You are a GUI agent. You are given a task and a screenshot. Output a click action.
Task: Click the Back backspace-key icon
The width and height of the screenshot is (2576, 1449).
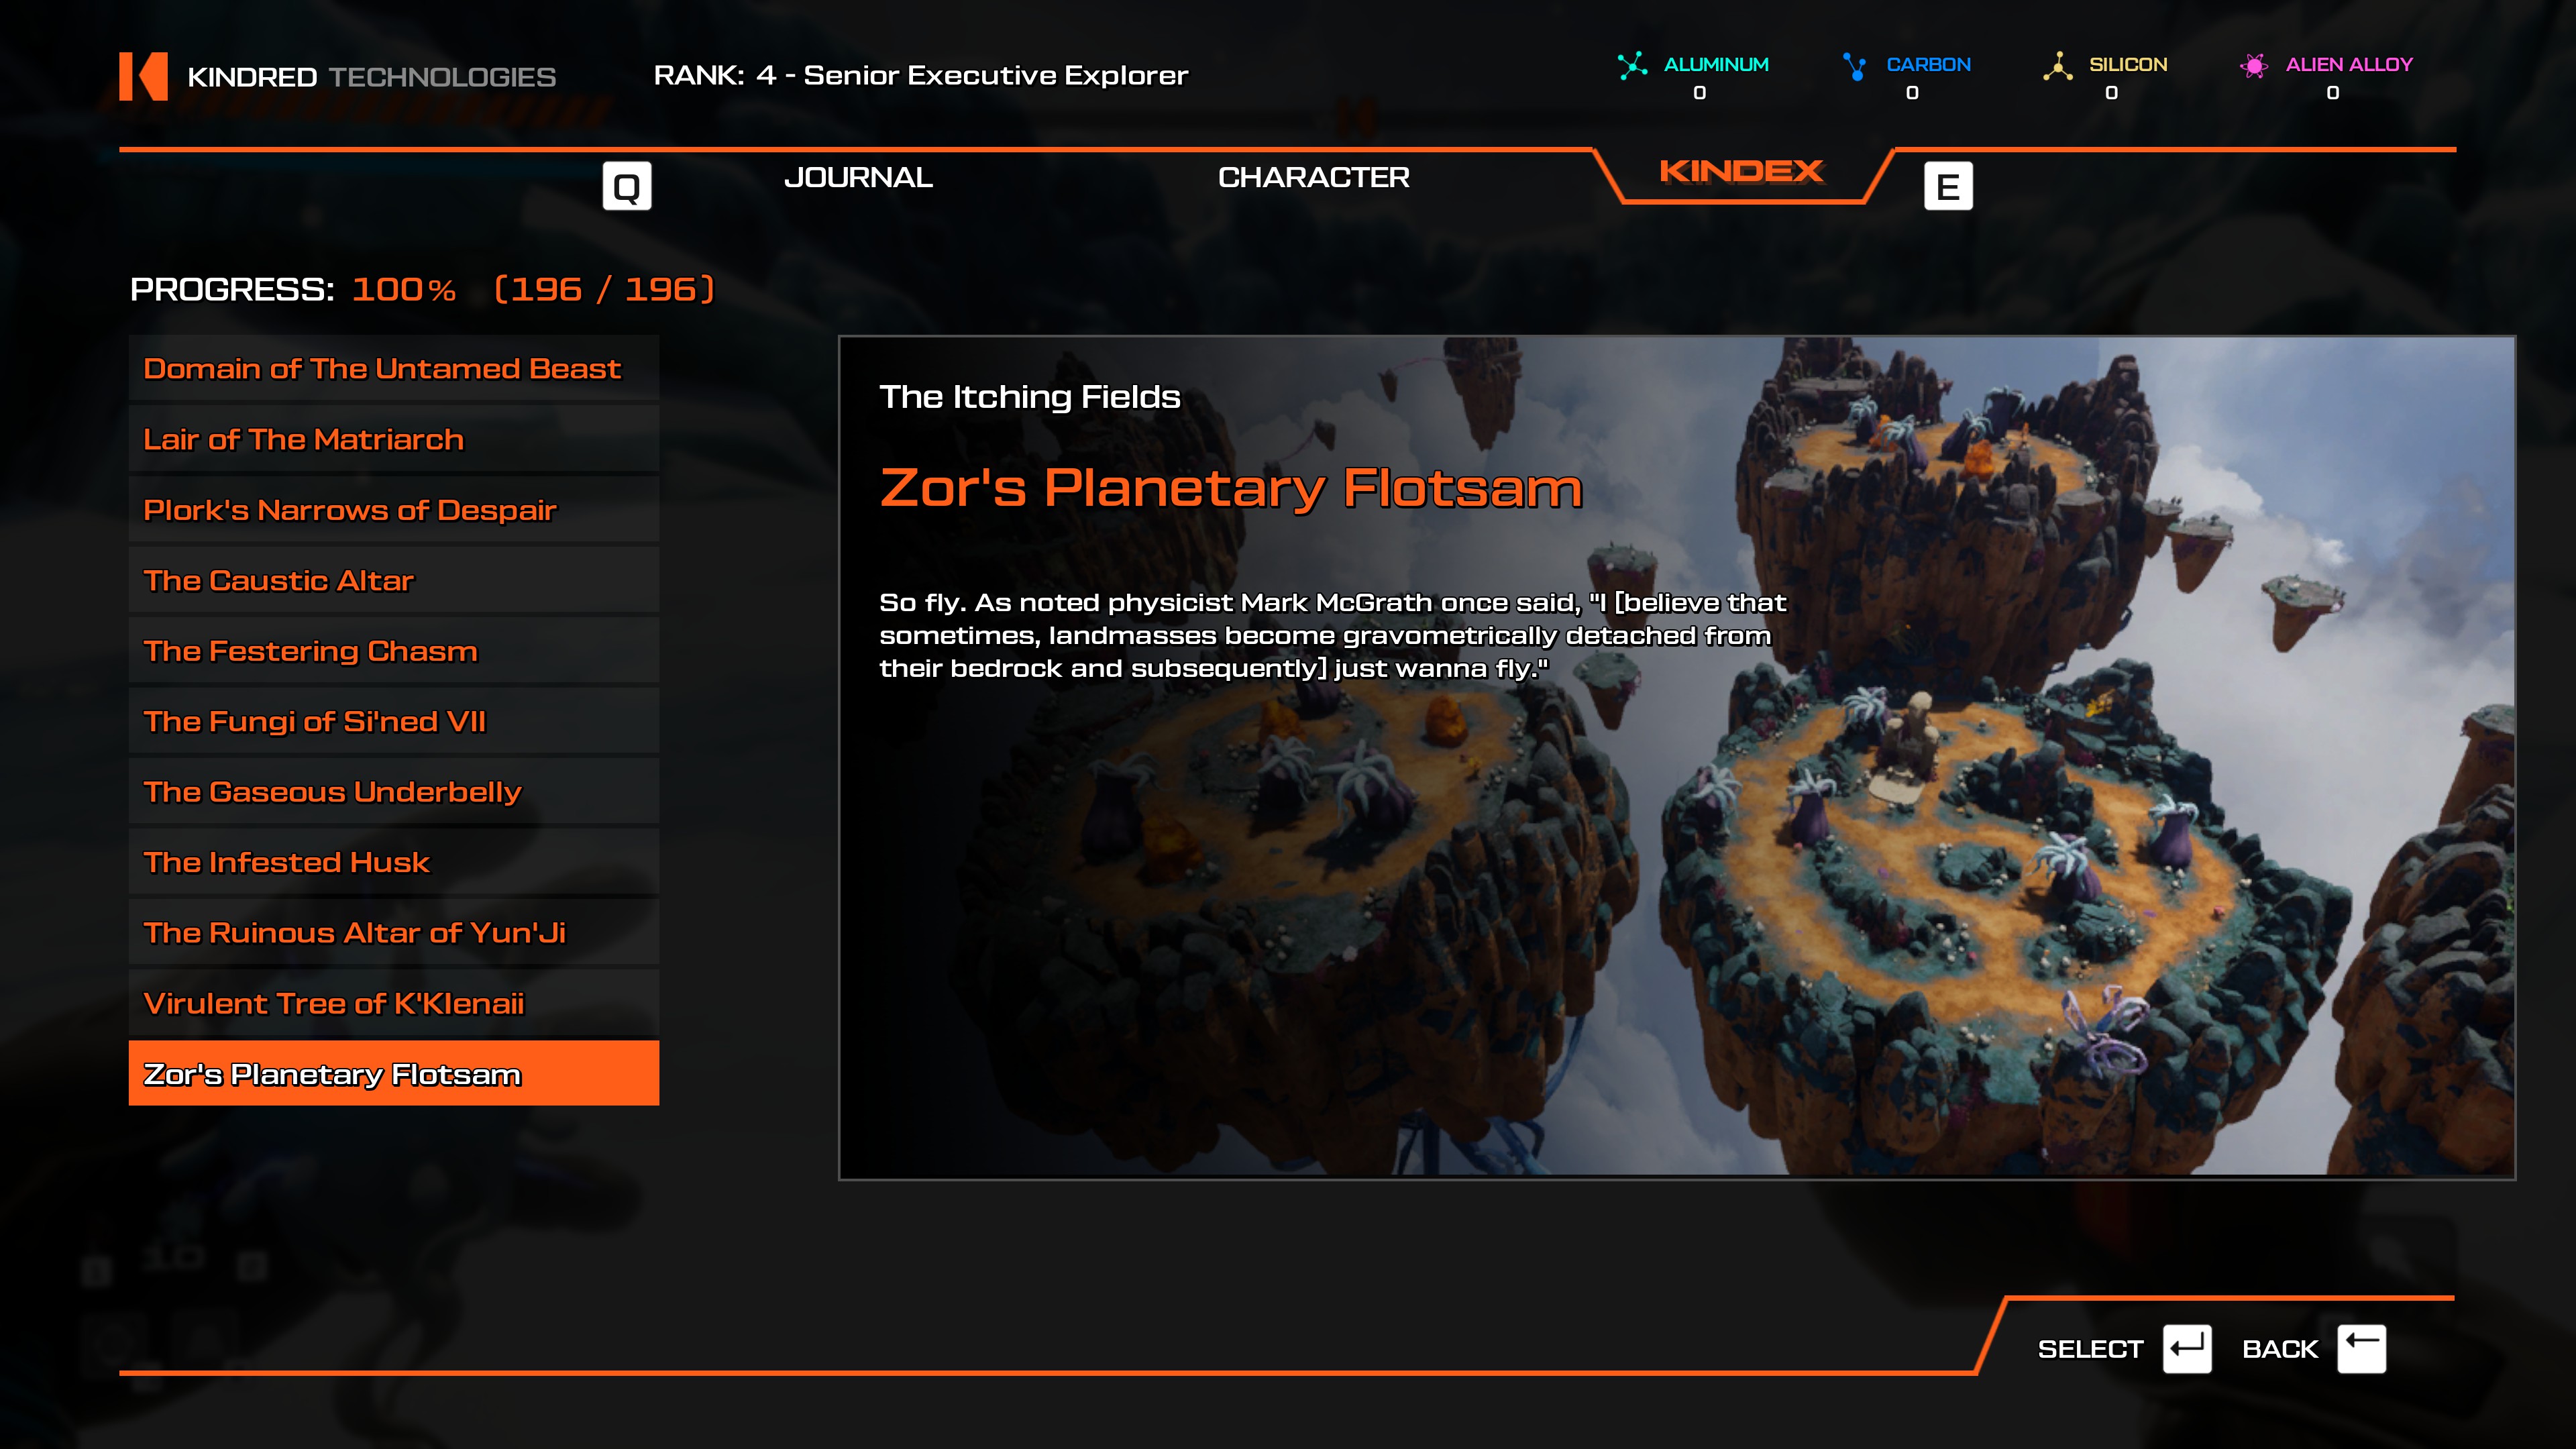[2361, 1349]
